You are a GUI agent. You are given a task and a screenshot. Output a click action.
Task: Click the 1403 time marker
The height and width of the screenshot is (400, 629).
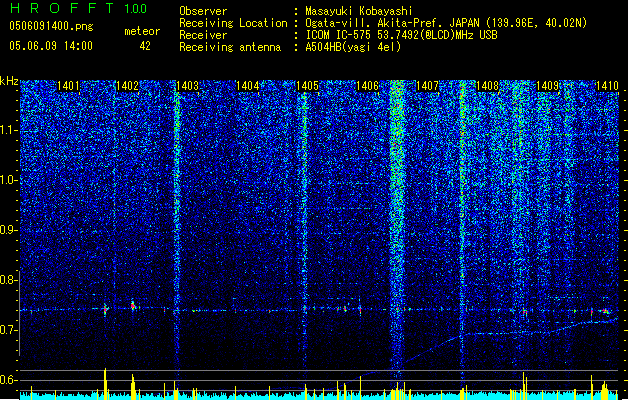pos(188,86)
